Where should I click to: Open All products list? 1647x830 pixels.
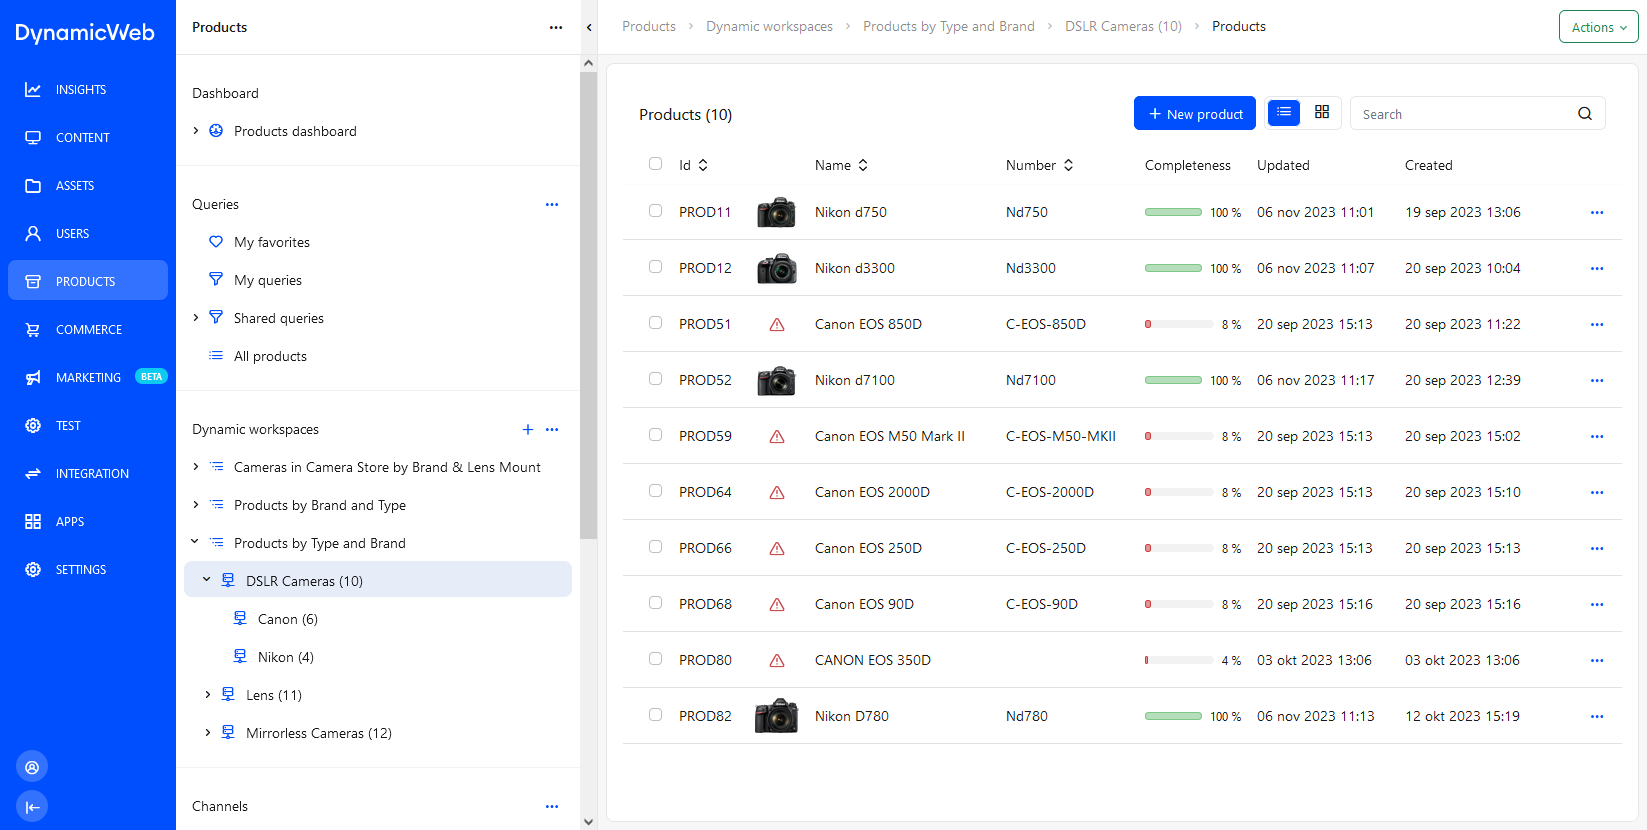[270, 357]
